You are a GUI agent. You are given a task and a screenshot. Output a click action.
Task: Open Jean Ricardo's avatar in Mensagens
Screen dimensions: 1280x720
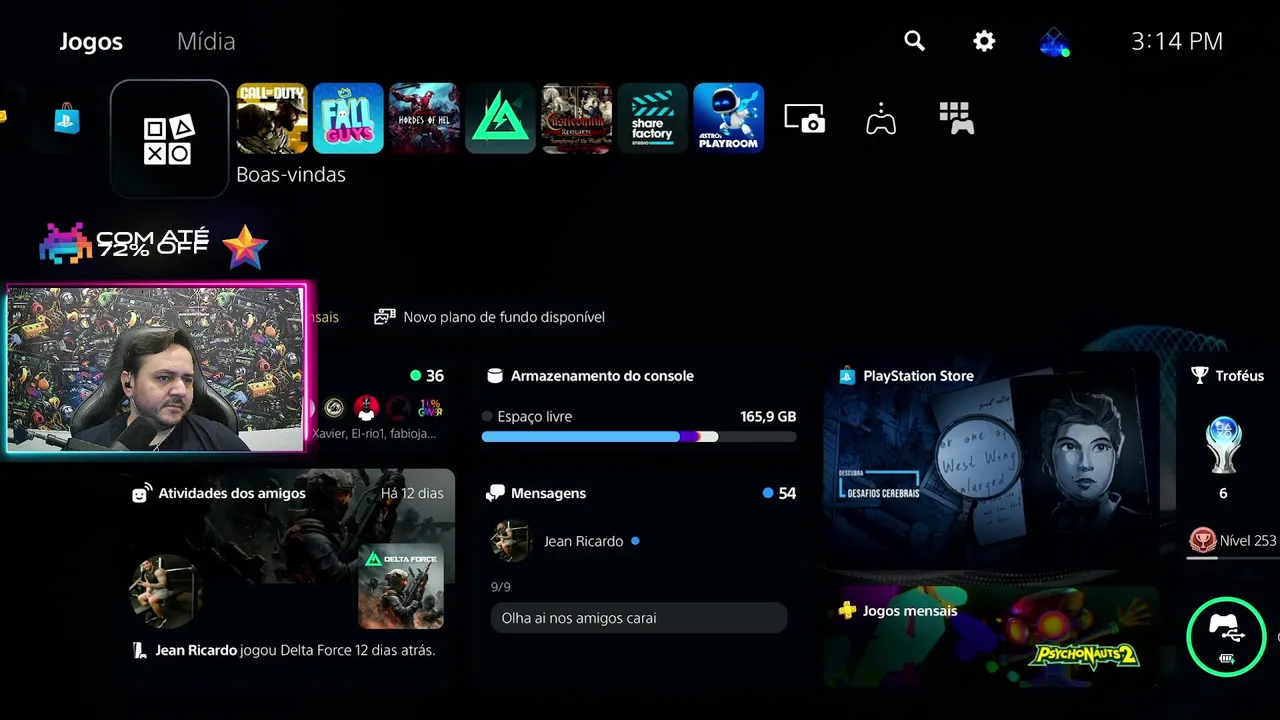pos(511,541)
